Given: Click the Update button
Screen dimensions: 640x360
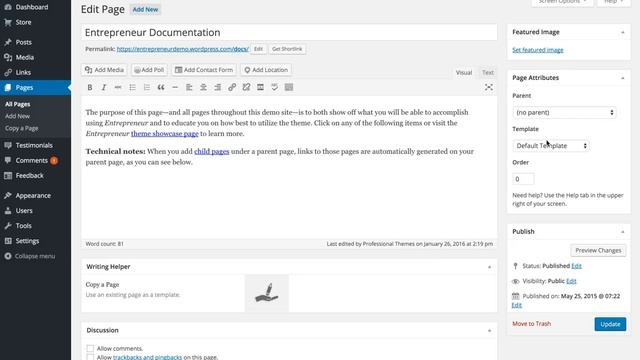Looking at the screenshot, I should point(610,324).
